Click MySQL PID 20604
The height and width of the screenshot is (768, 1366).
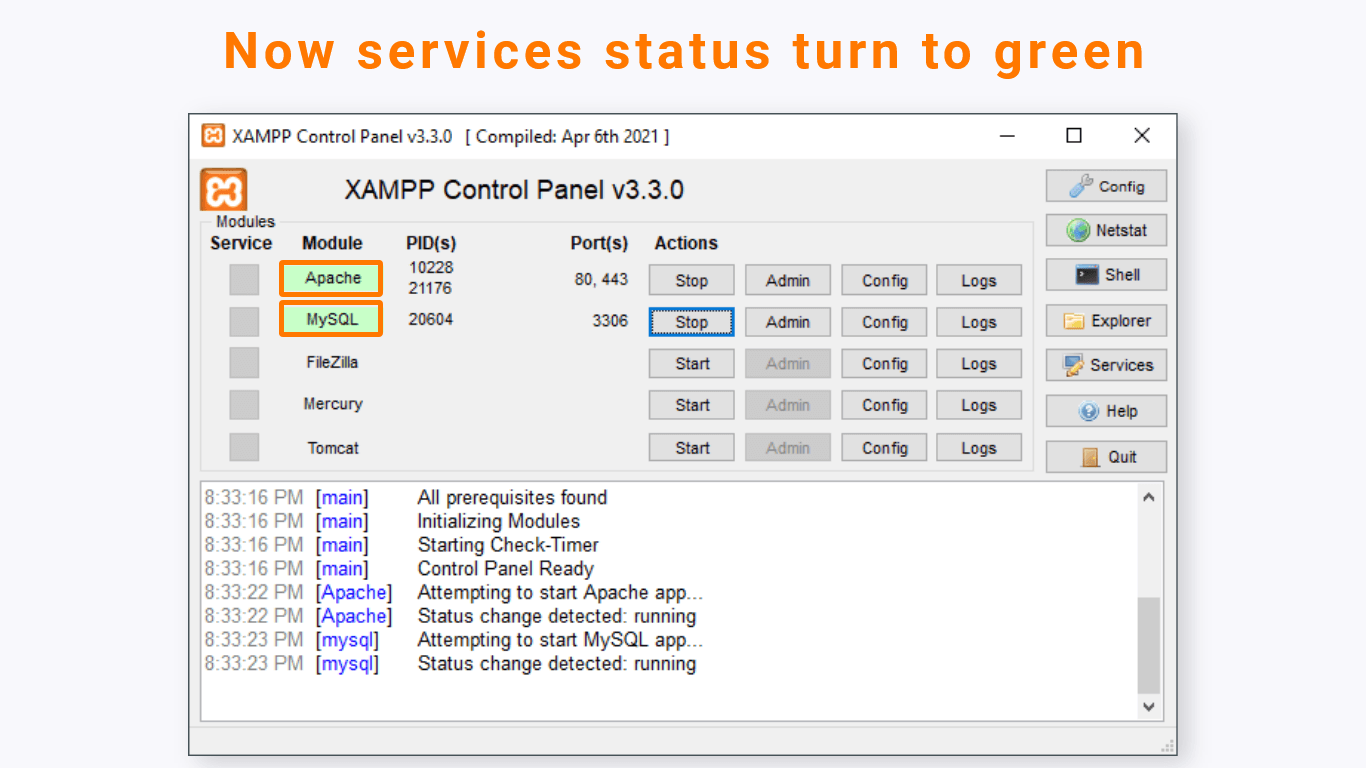[x=431, y=320]
